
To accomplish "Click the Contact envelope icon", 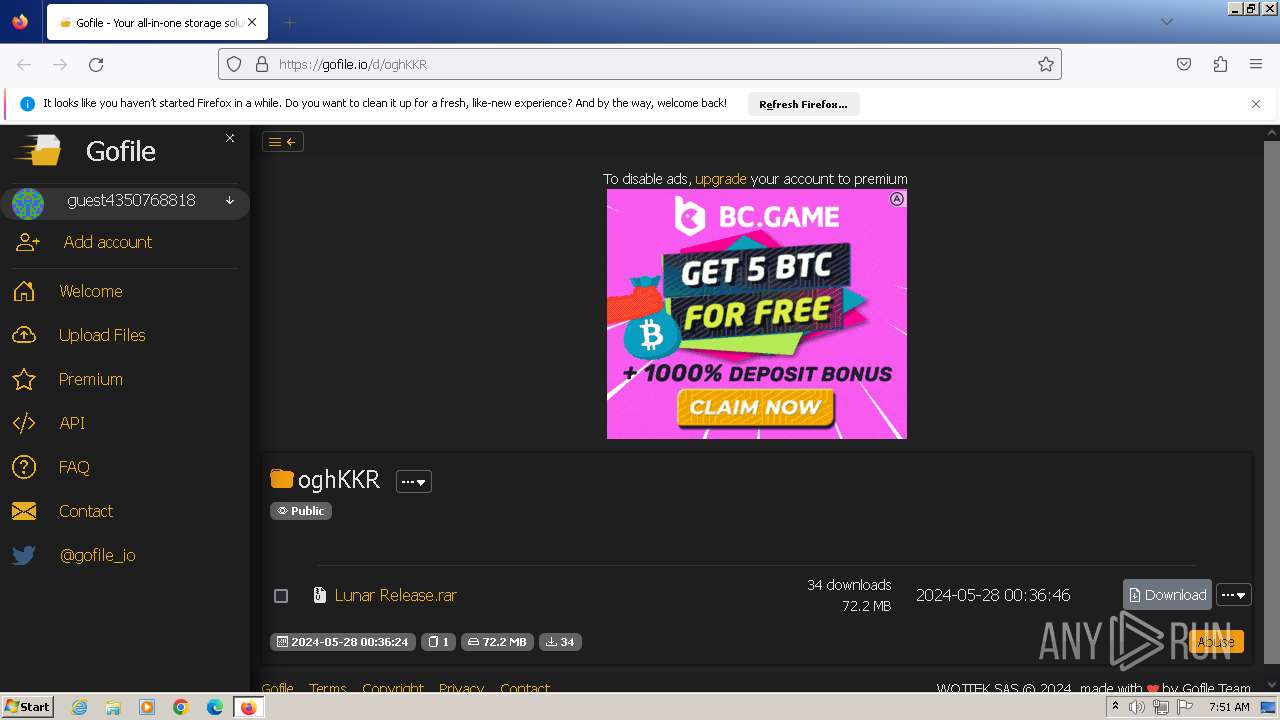I will coord(24,511).
